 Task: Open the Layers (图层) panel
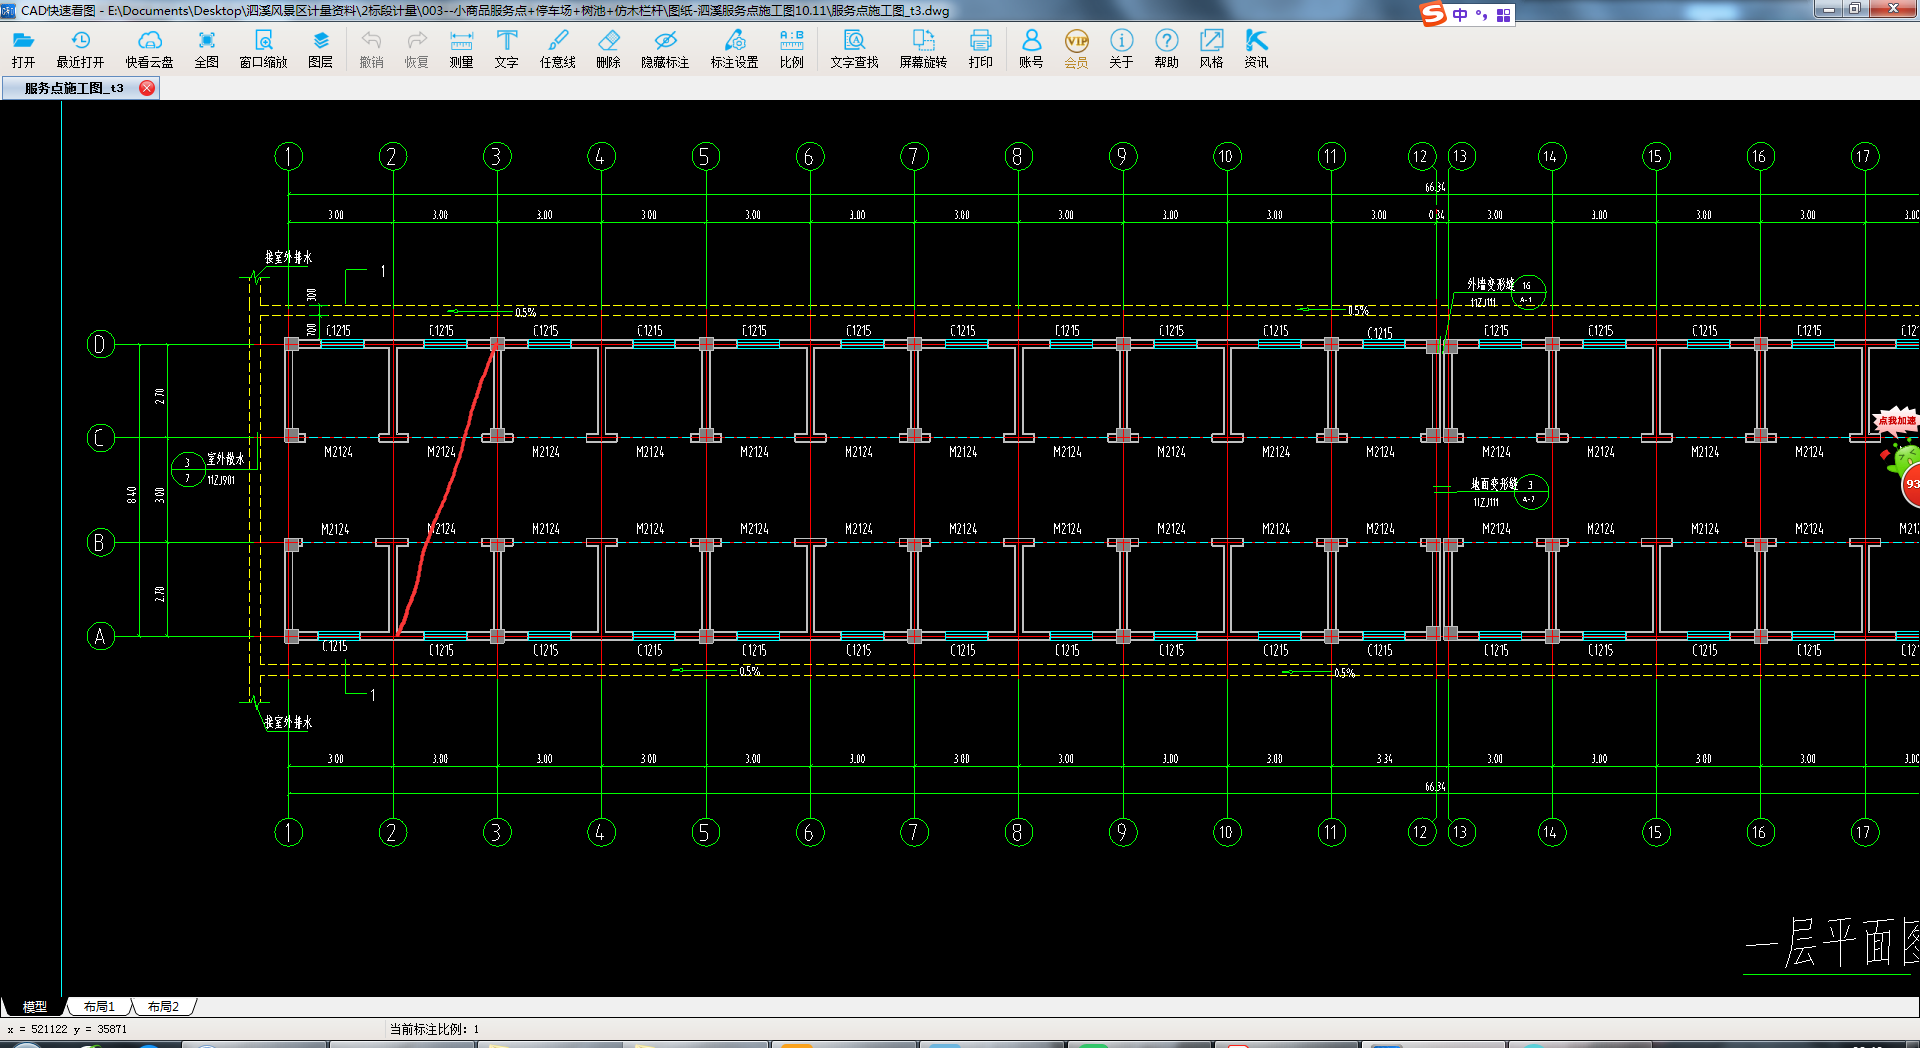click(x=320, y=48)
